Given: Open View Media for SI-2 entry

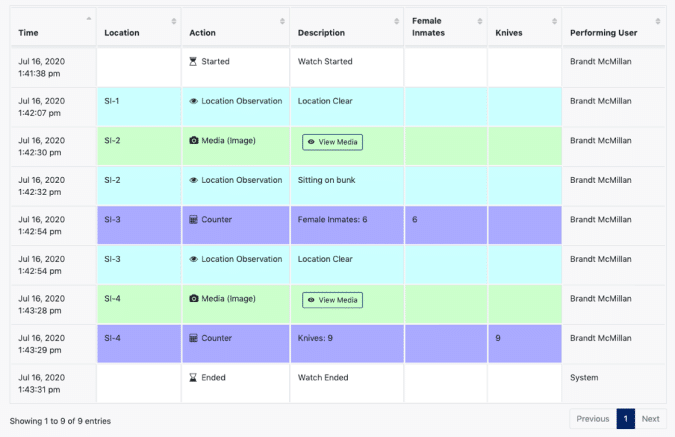Looking at the screenshot, I should click(332, 142).
